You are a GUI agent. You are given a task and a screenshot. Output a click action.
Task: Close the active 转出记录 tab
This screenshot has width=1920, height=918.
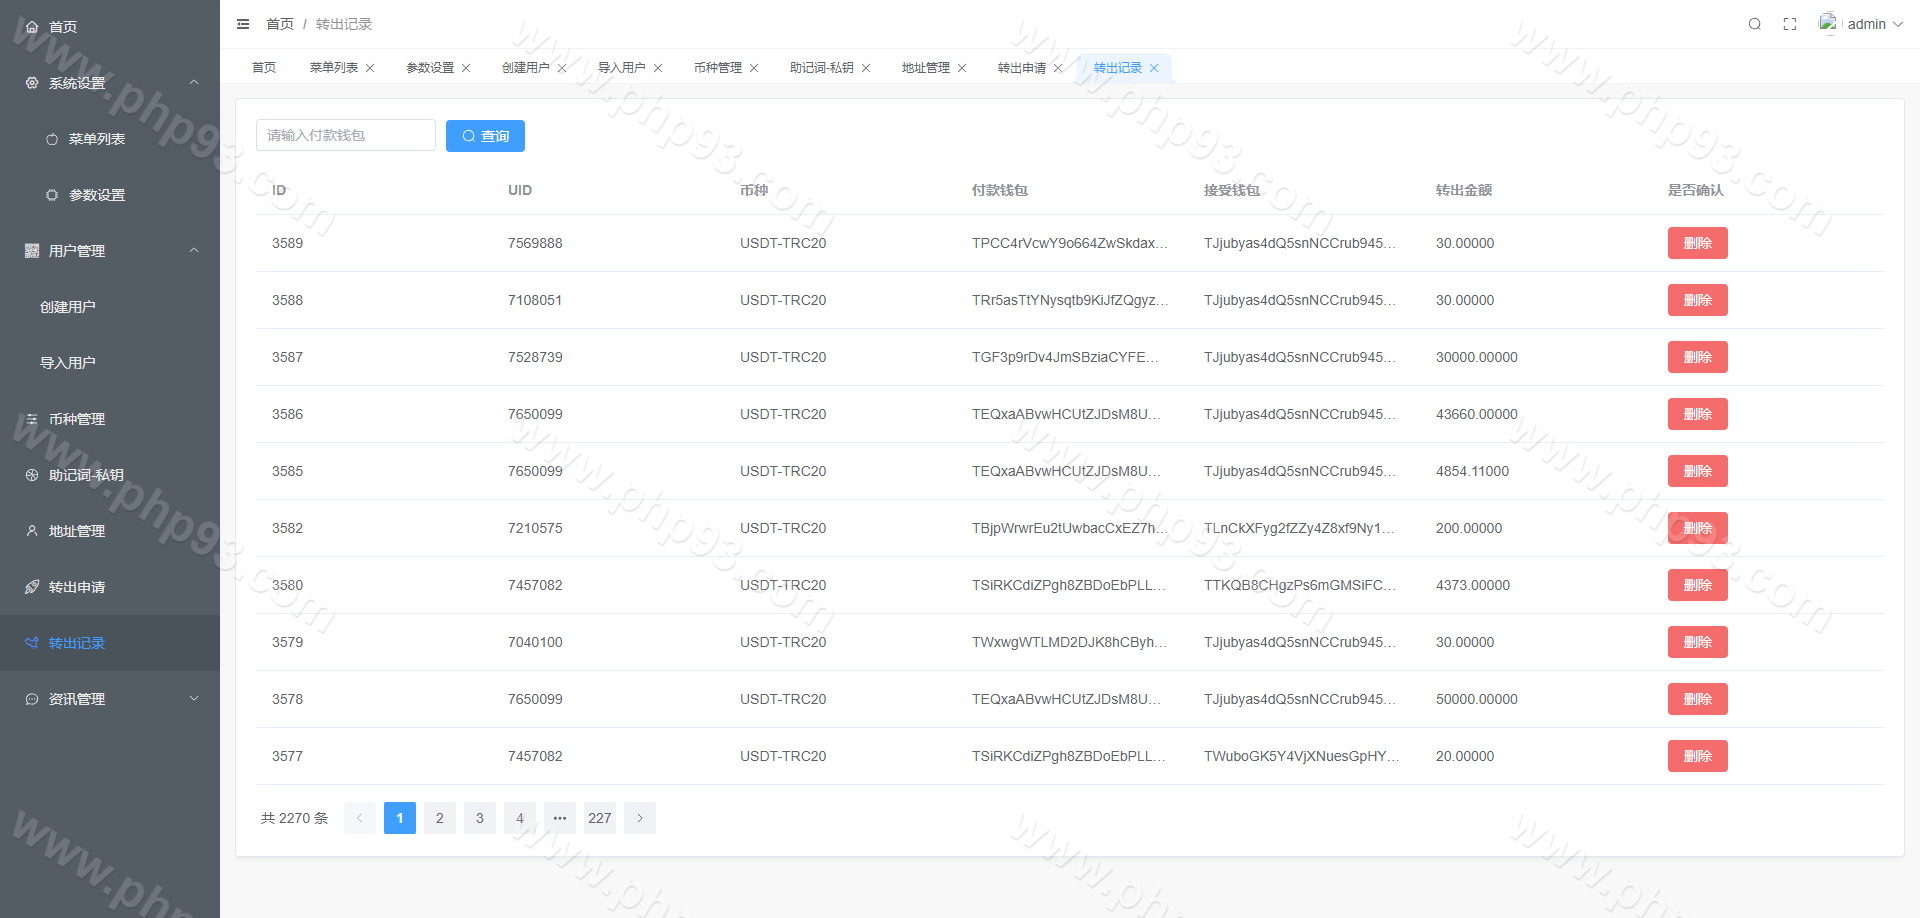click(x=1154, y=68)
